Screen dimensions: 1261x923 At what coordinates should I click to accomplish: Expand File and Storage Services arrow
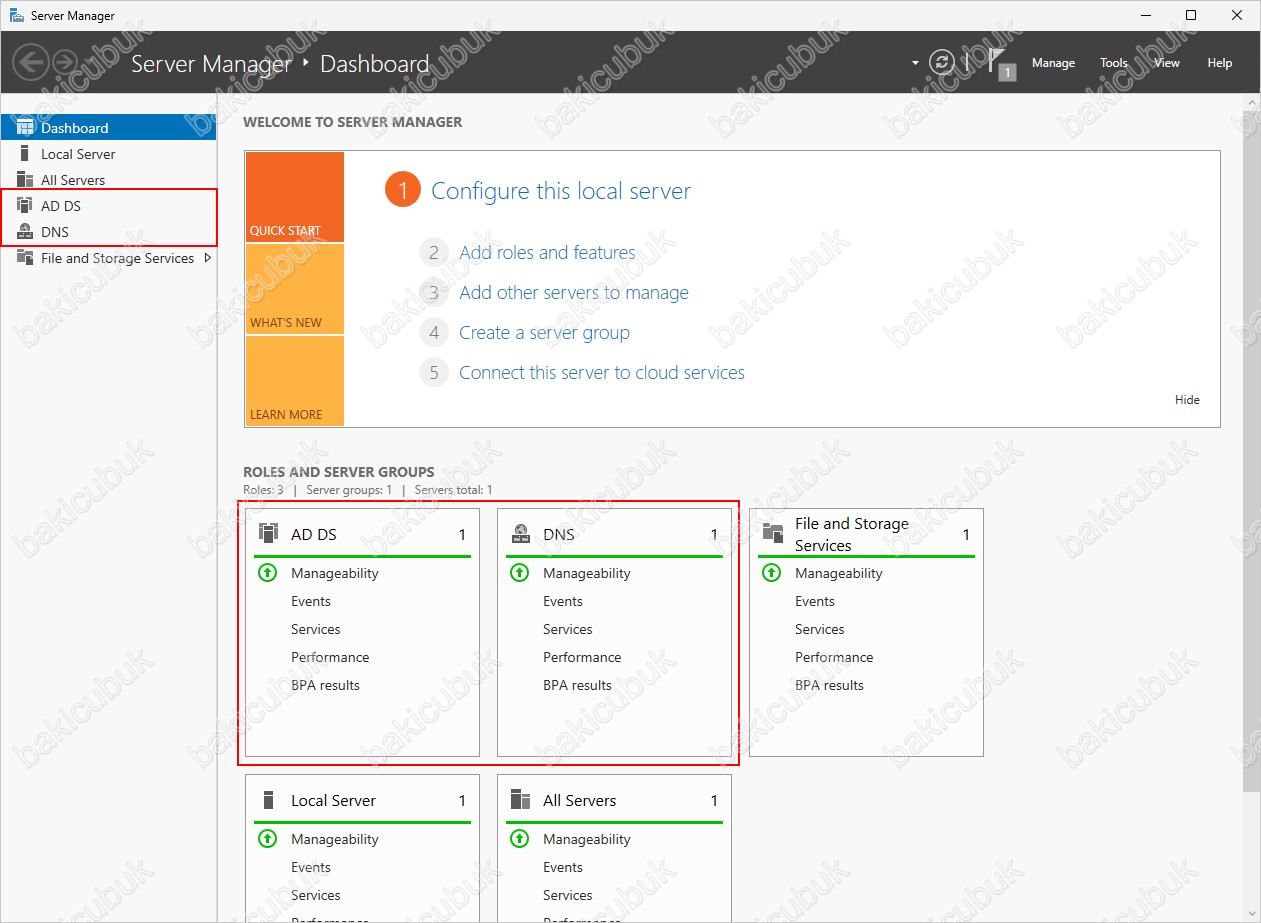point(208,258)
